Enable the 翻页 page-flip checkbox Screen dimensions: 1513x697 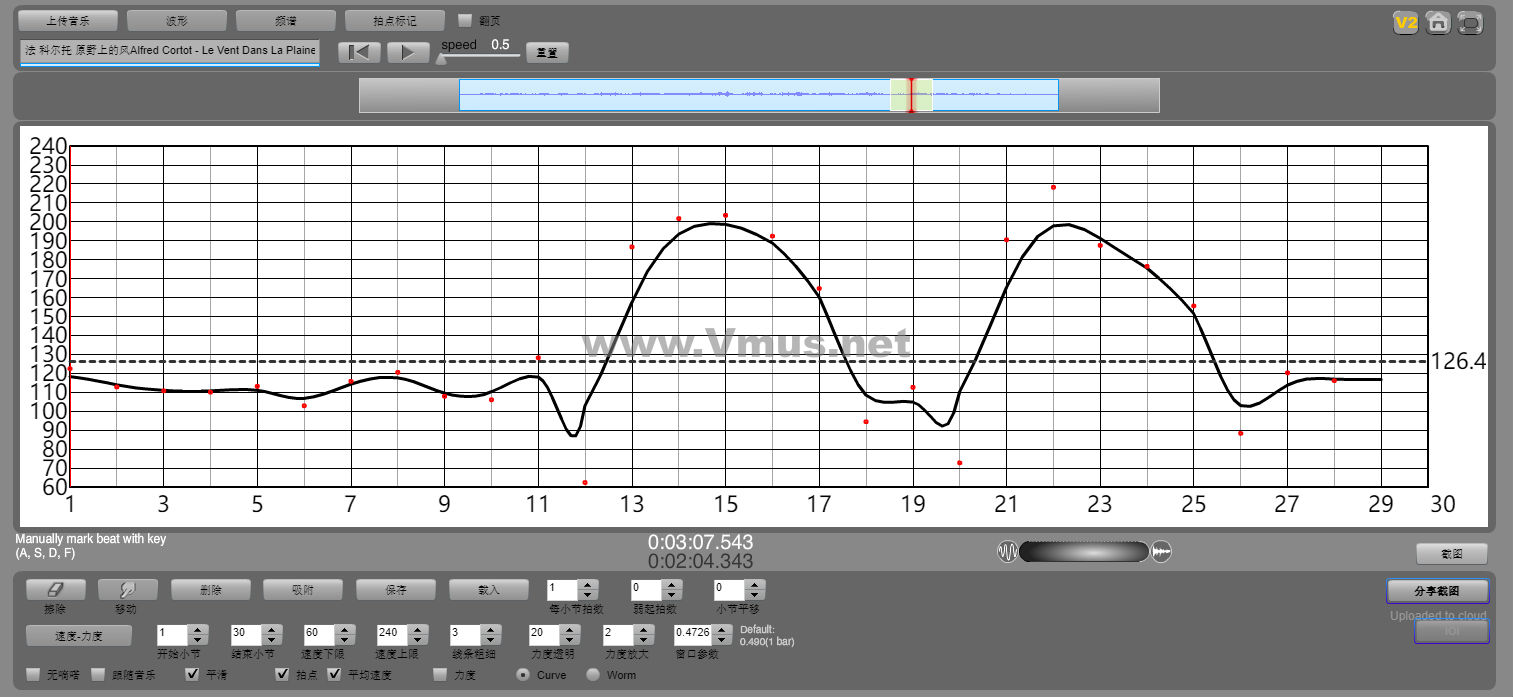465,20
